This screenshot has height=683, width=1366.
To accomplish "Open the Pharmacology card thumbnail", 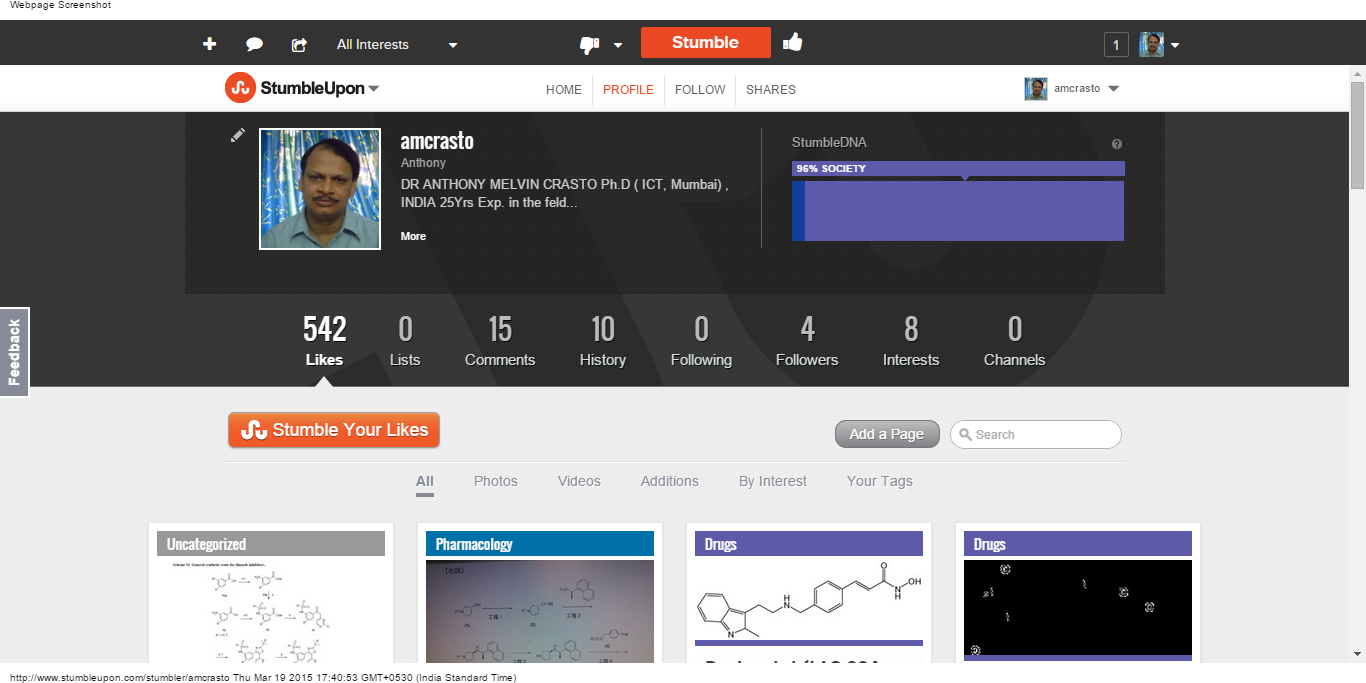I will click(x=540, y=610).
